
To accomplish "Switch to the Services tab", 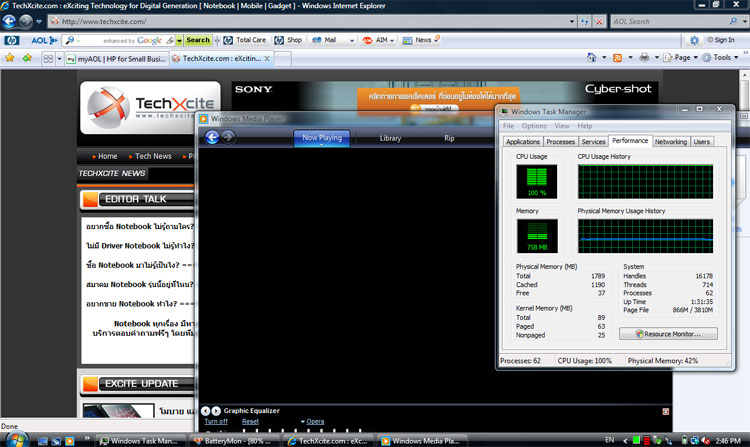I will pyautogui.click(x=594, y=142).
